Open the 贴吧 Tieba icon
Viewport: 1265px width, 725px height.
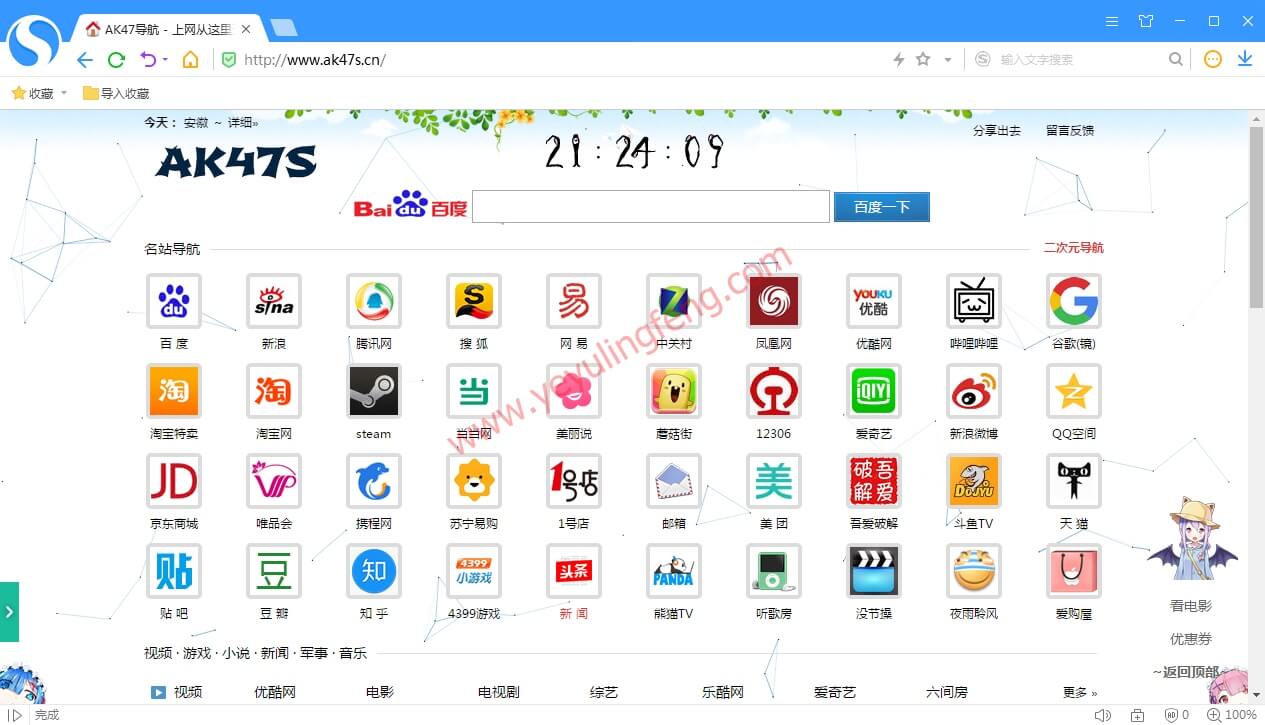pyautogui.click(x=174, y=571)
